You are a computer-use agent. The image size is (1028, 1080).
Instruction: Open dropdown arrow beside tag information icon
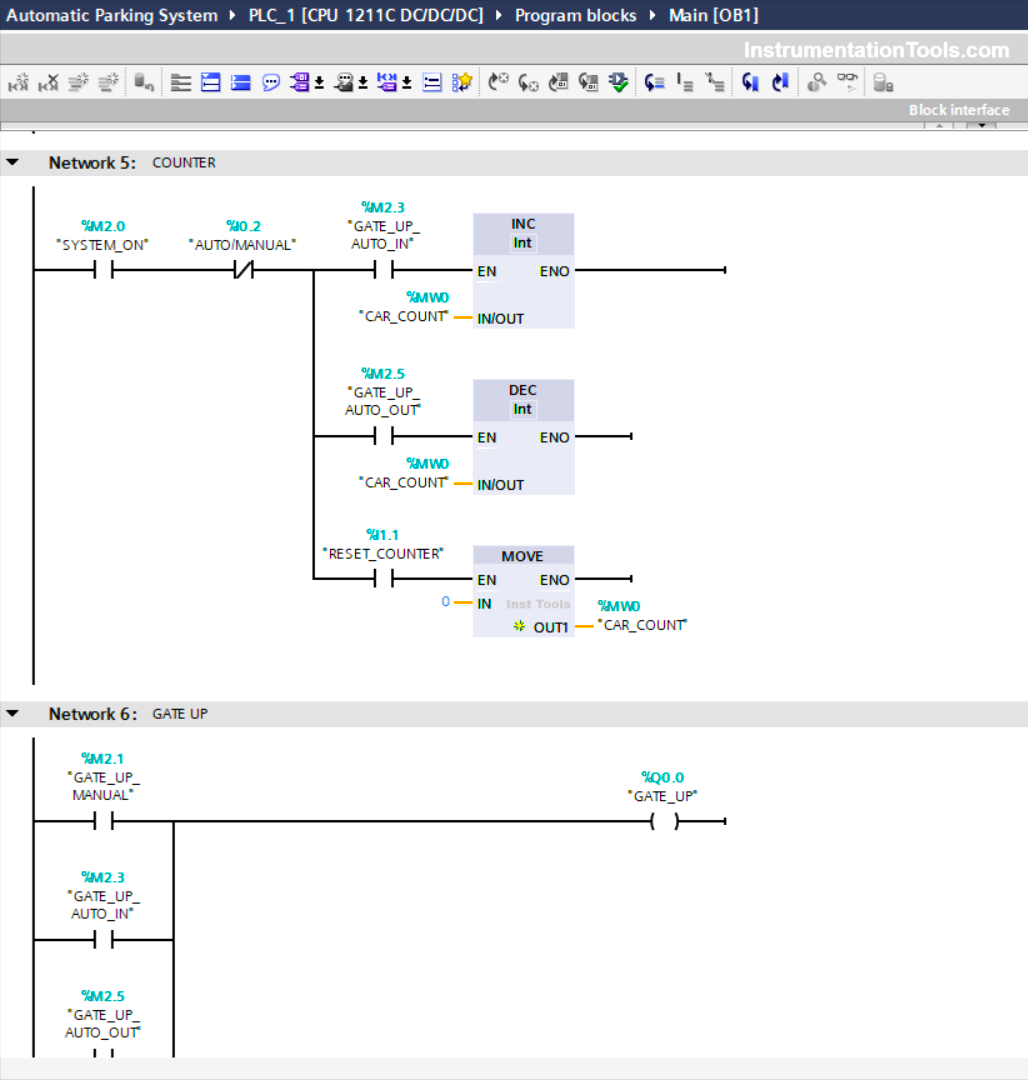pyautogui.click(x=363, y=83)
